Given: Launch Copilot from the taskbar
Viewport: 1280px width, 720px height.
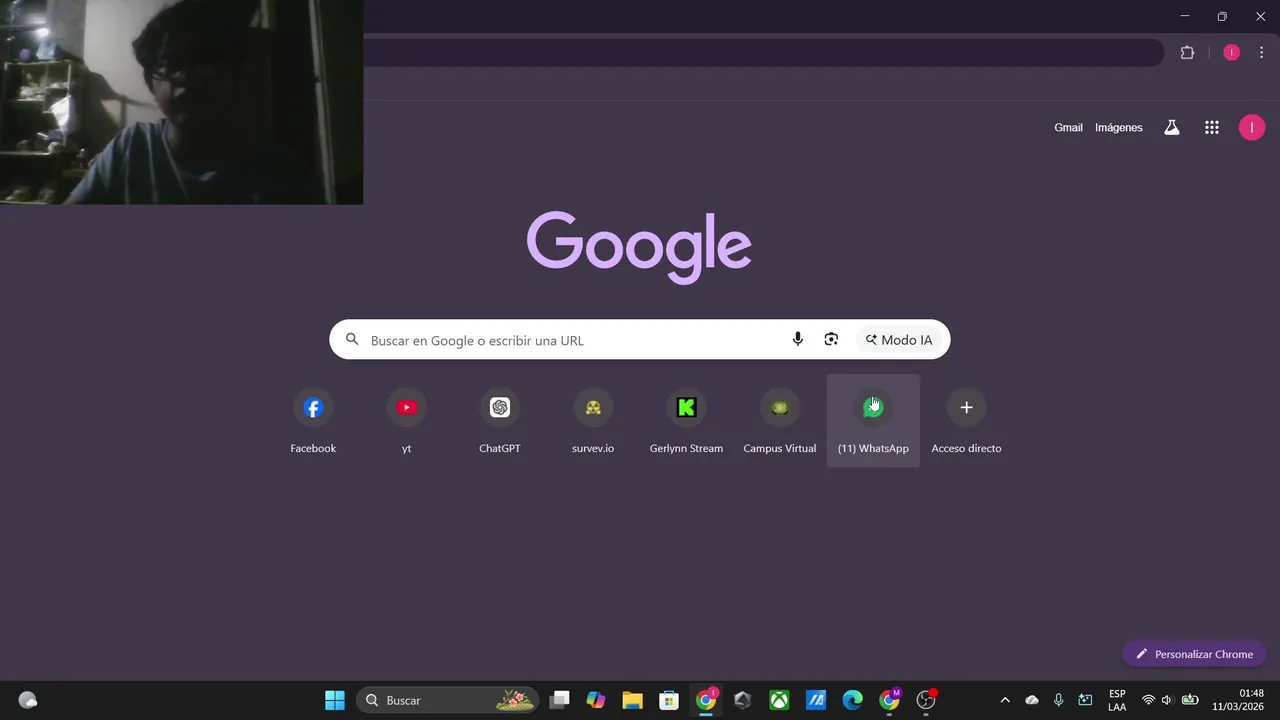Looking at the screenshot, I should tap(596, 700).
